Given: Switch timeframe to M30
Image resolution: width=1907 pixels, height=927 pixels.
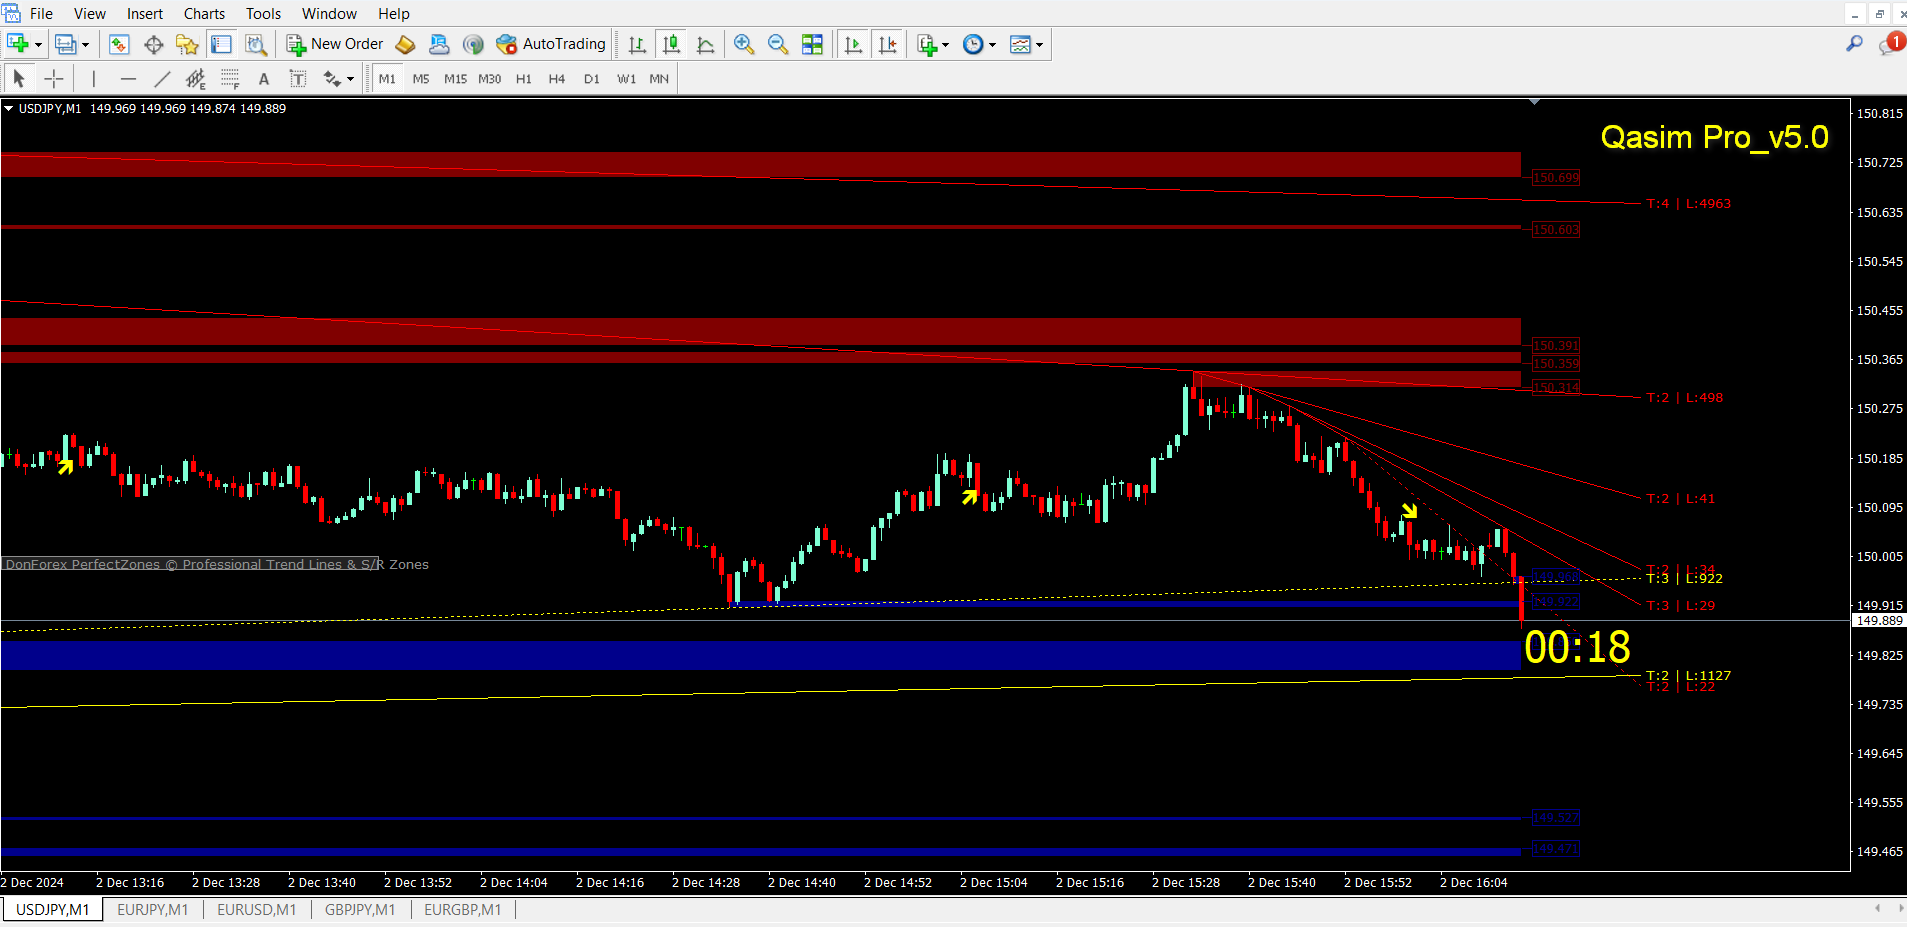Looking at the screenshot, I should 489,78.
